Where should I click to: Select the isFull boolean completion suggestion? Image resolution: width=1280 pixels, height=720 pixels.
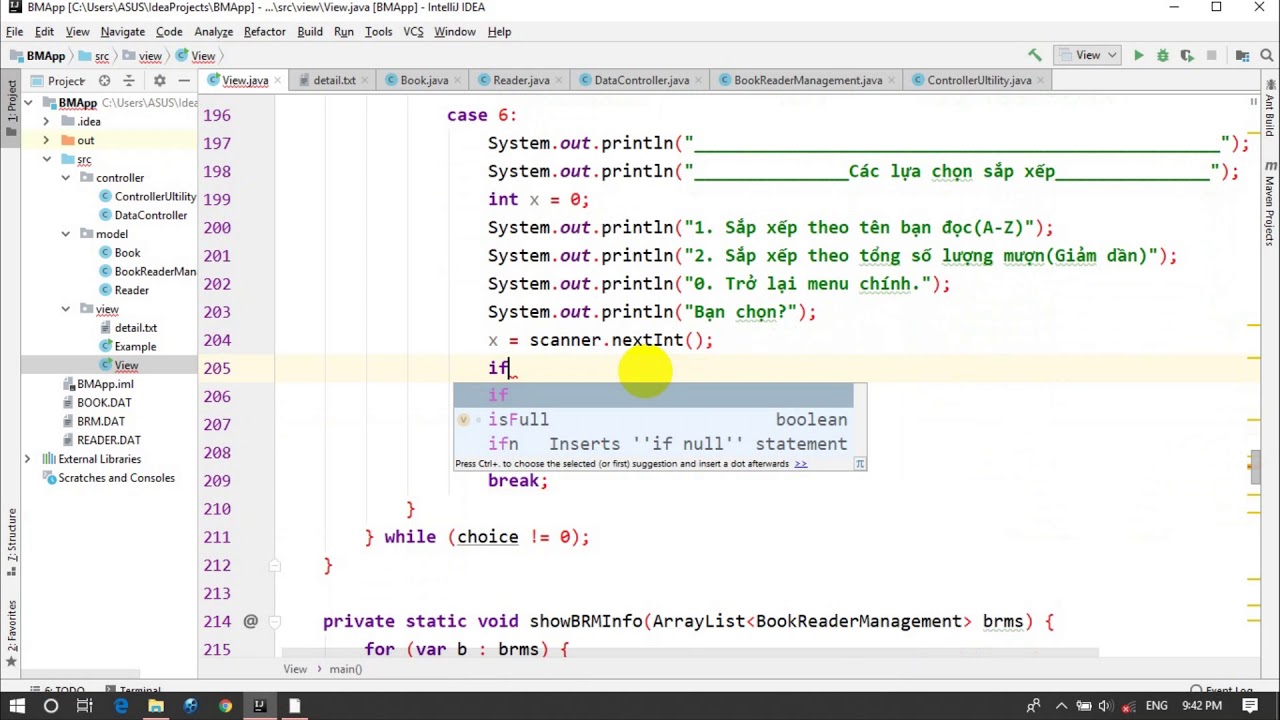[653, 420]
